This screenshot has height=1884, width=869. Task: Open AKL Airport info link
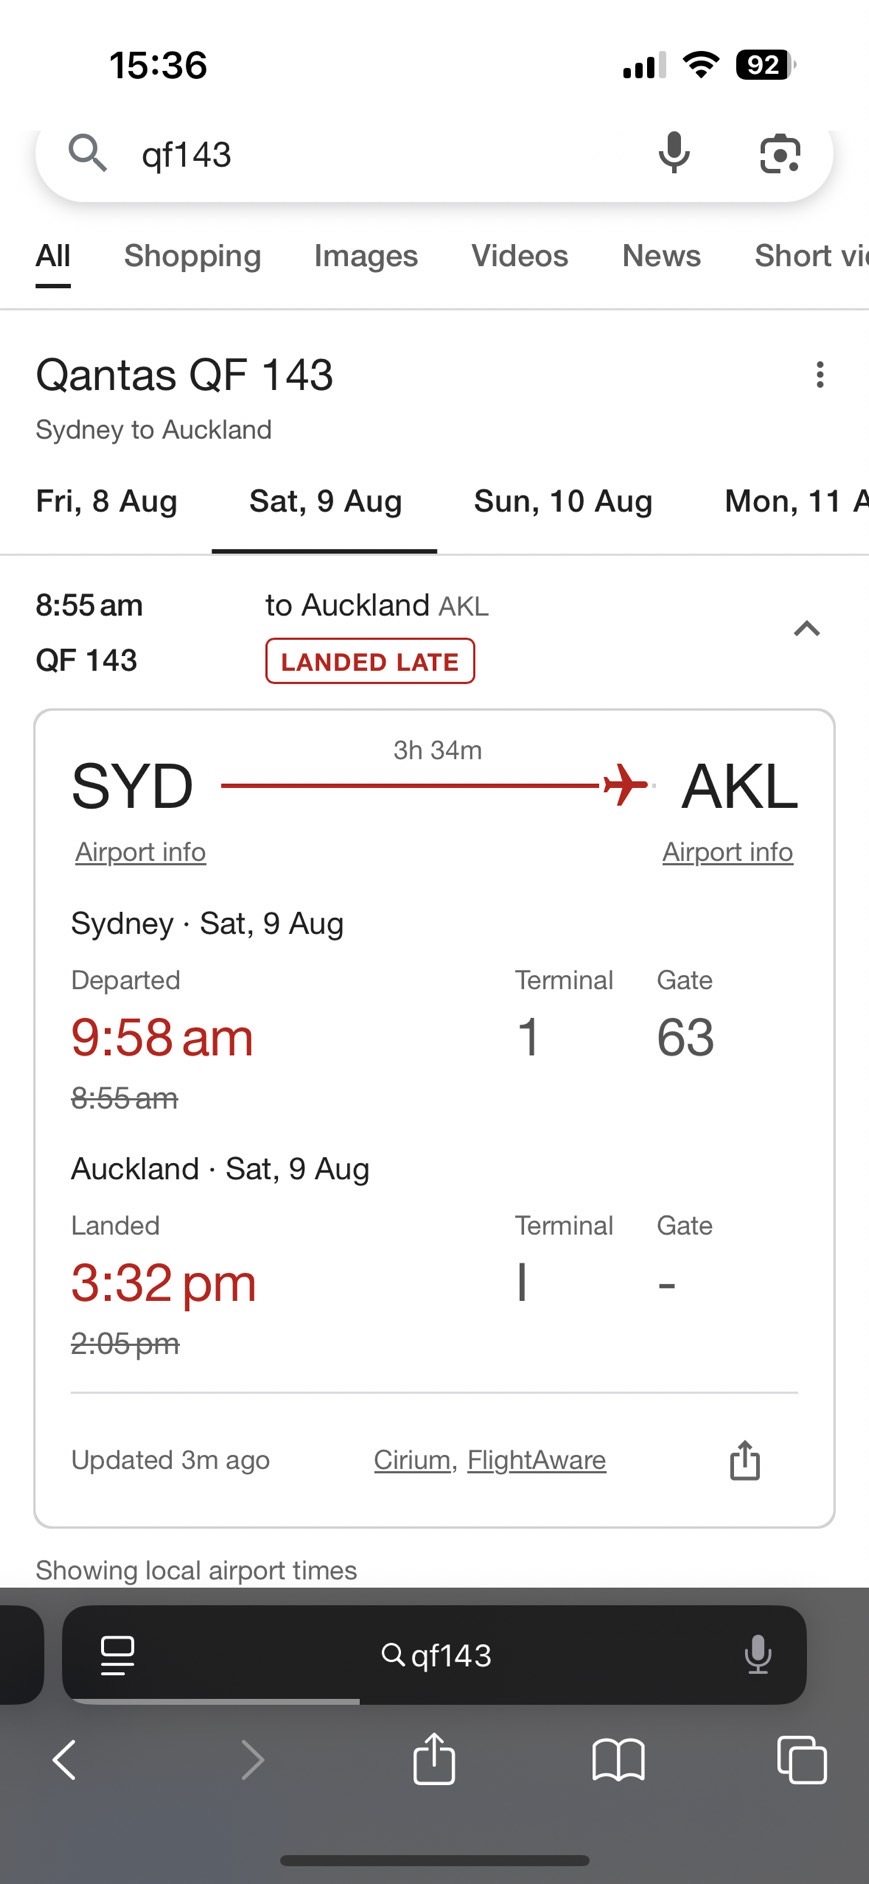pos(727,852)
